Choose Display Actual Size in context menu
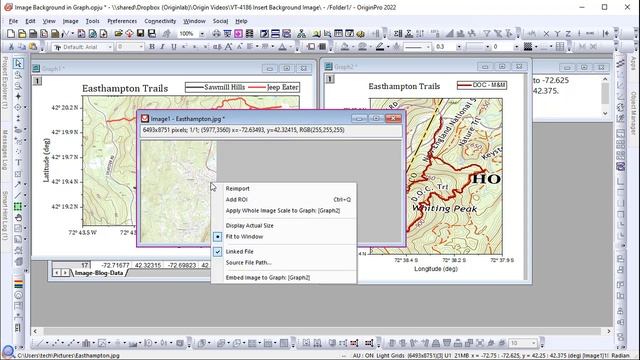Image resolution: width=640 pixels, height=360 pixels. [249, 226]
